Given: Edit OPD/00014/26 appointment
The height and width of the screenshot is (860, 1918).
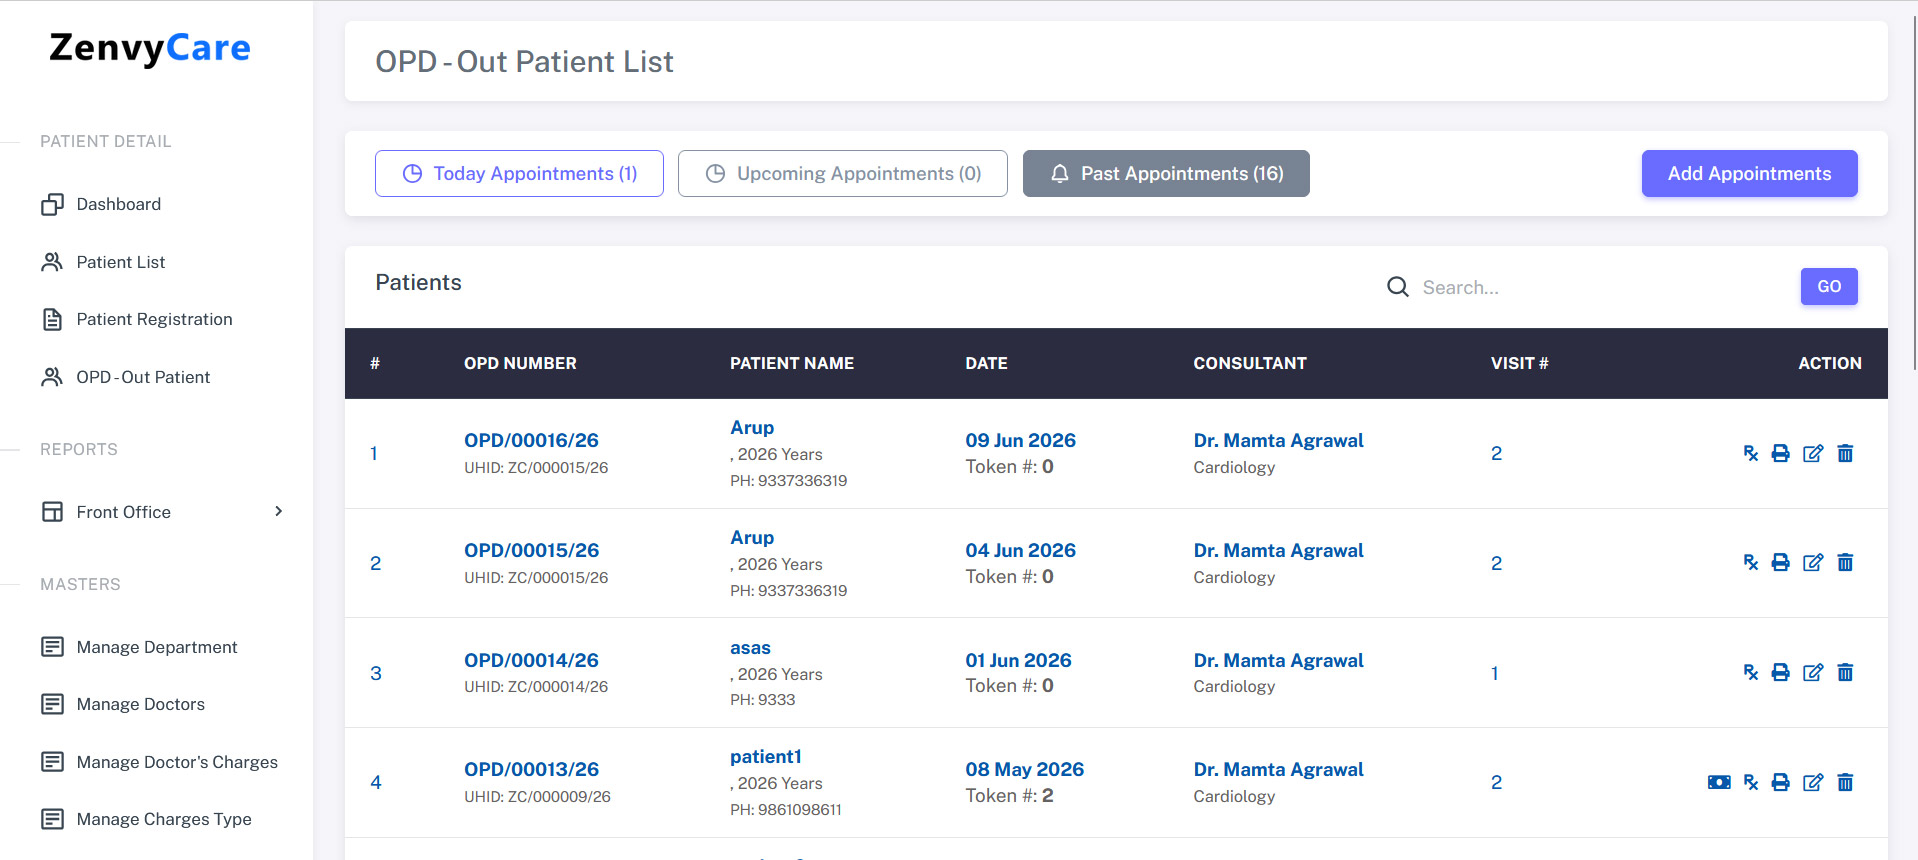Looking at the screenshot, I should pyautogui.click(x=1813, y=673).
